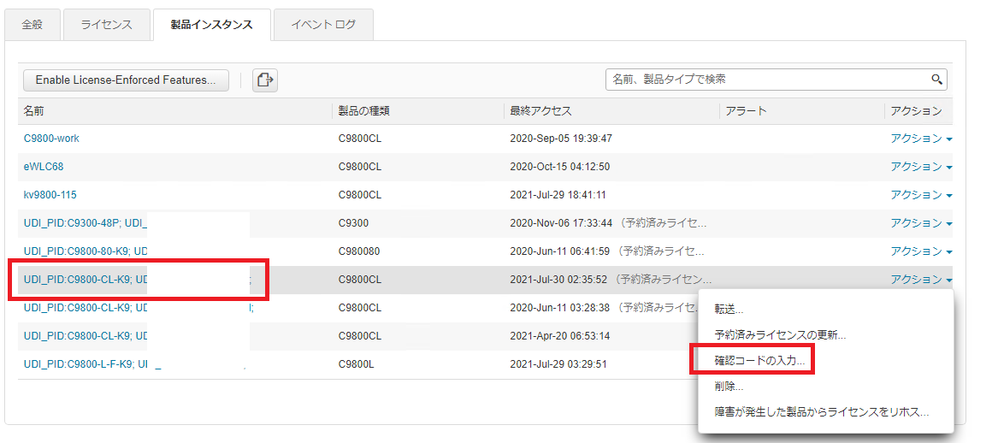
Task: Expand アクション dropdown for C9300 row
Action: 921,223
